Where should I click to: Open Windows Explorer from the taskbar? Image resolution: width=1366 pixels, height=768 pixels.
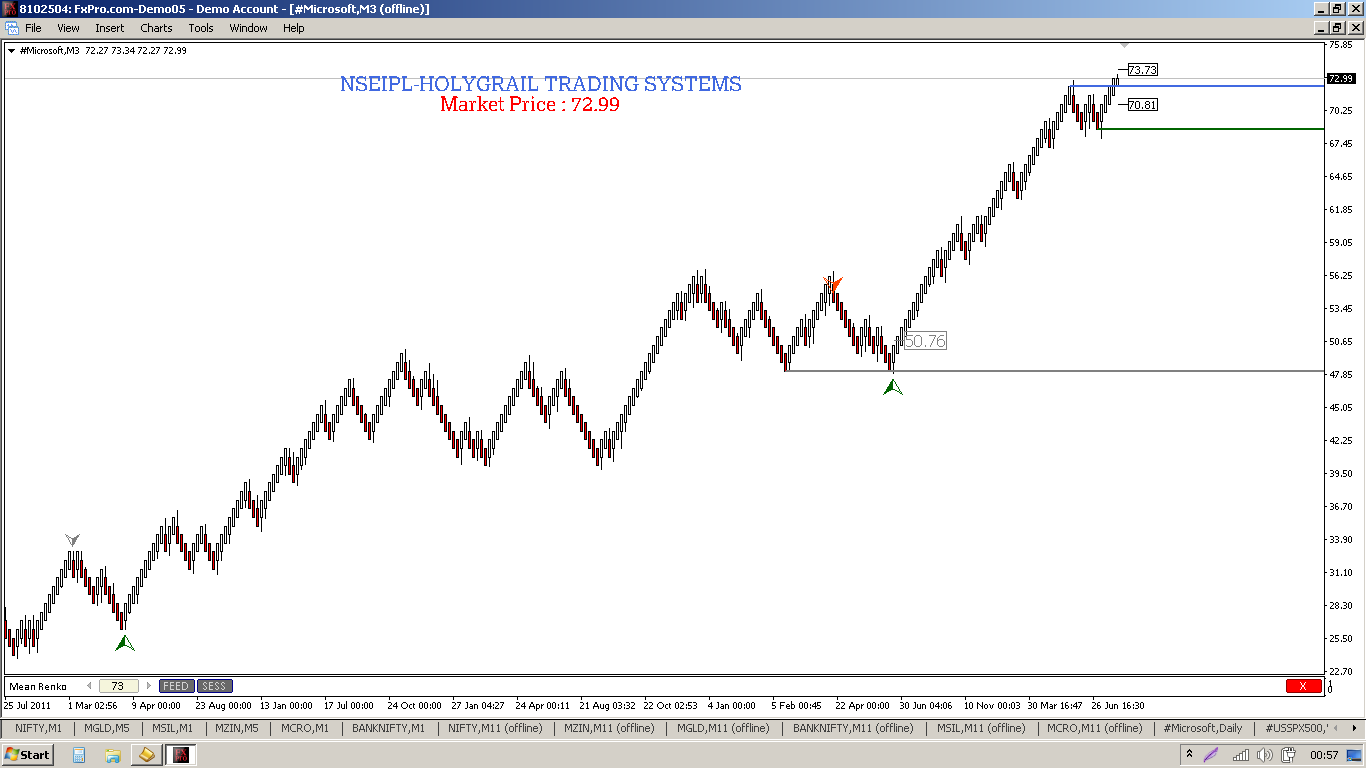tap(113, 754)
